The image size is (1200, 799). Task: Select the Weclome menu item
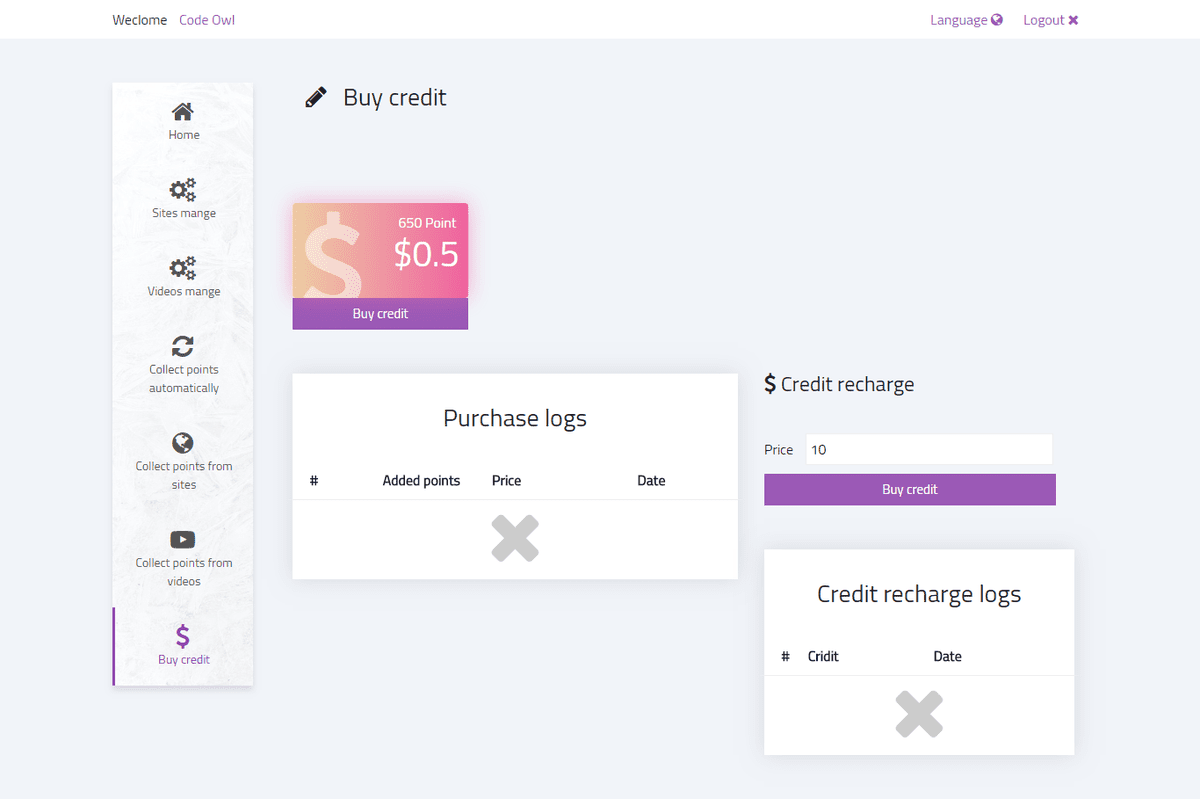pos(139,19)
